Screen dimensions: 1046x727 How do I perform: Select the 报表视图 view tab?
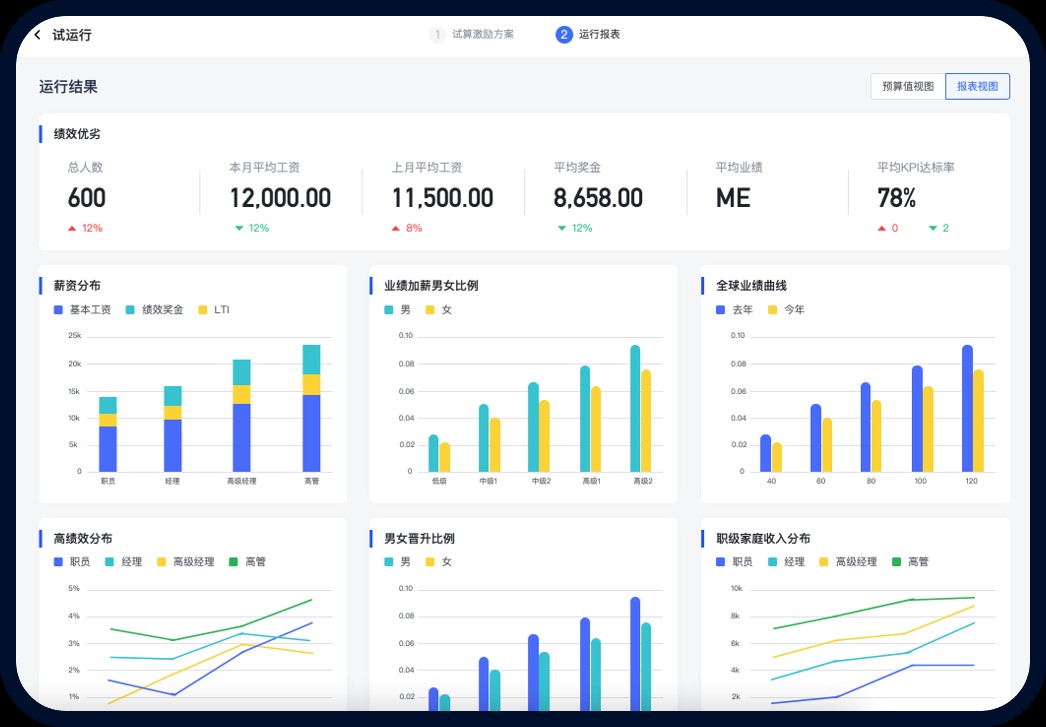[x=977, y=87]
